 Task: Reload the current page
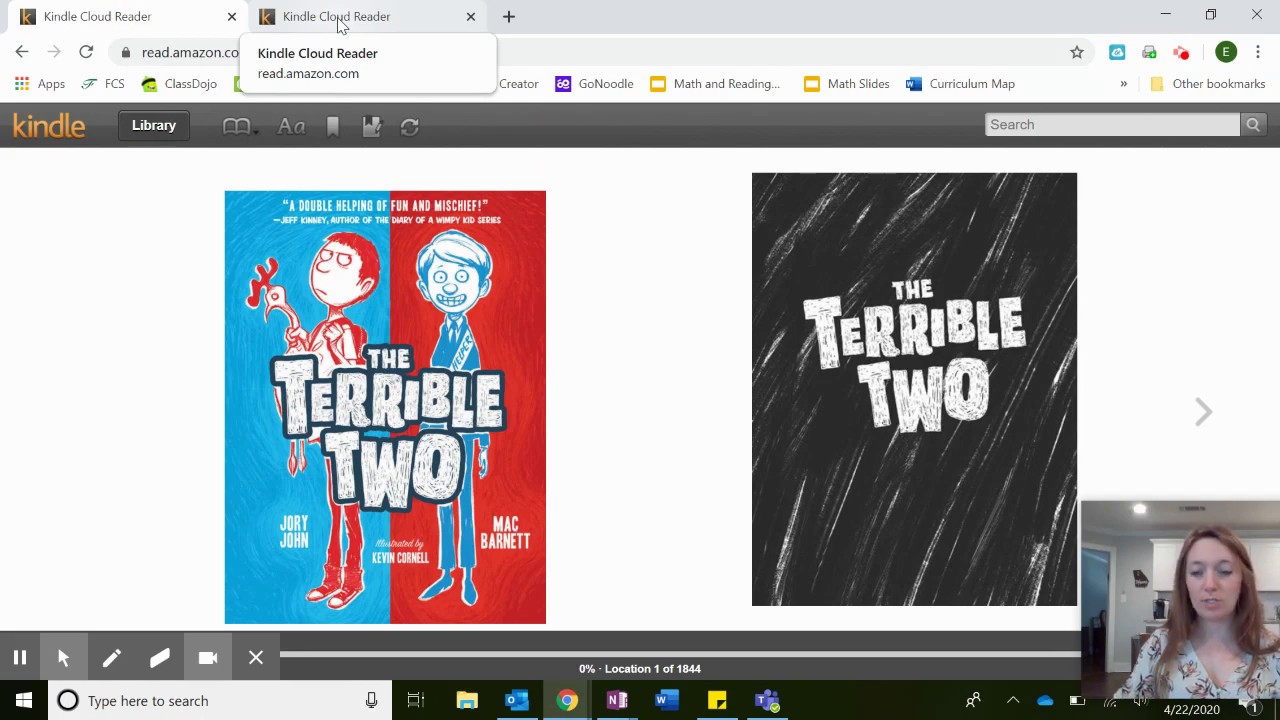tap(86, 52)
